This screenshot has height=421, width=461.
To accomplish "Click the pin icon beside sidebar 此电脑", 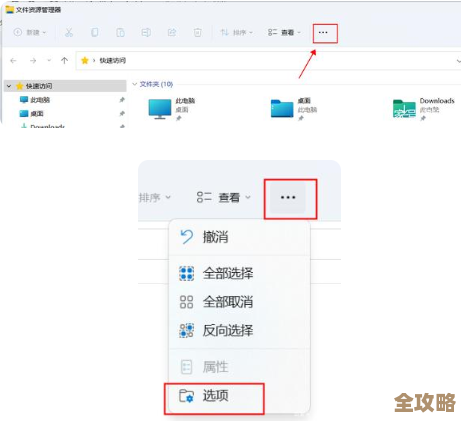I will click(122, 100).
